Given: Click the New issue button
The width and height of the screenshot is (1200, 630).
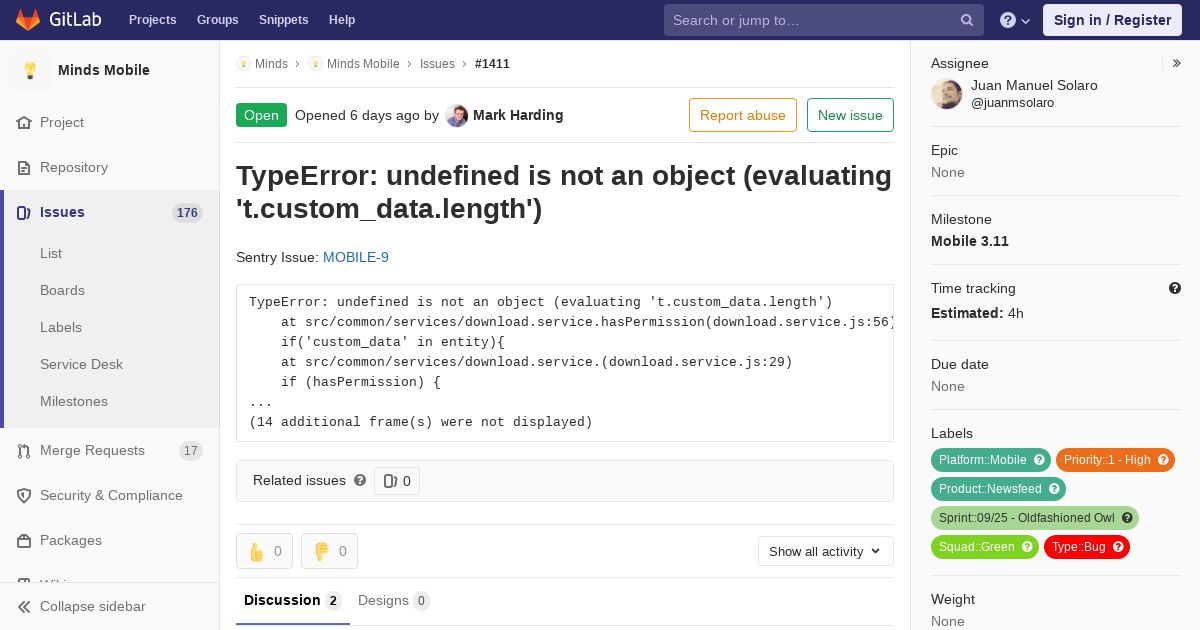Looking at the screenshot, I should (x=850, y=115).
